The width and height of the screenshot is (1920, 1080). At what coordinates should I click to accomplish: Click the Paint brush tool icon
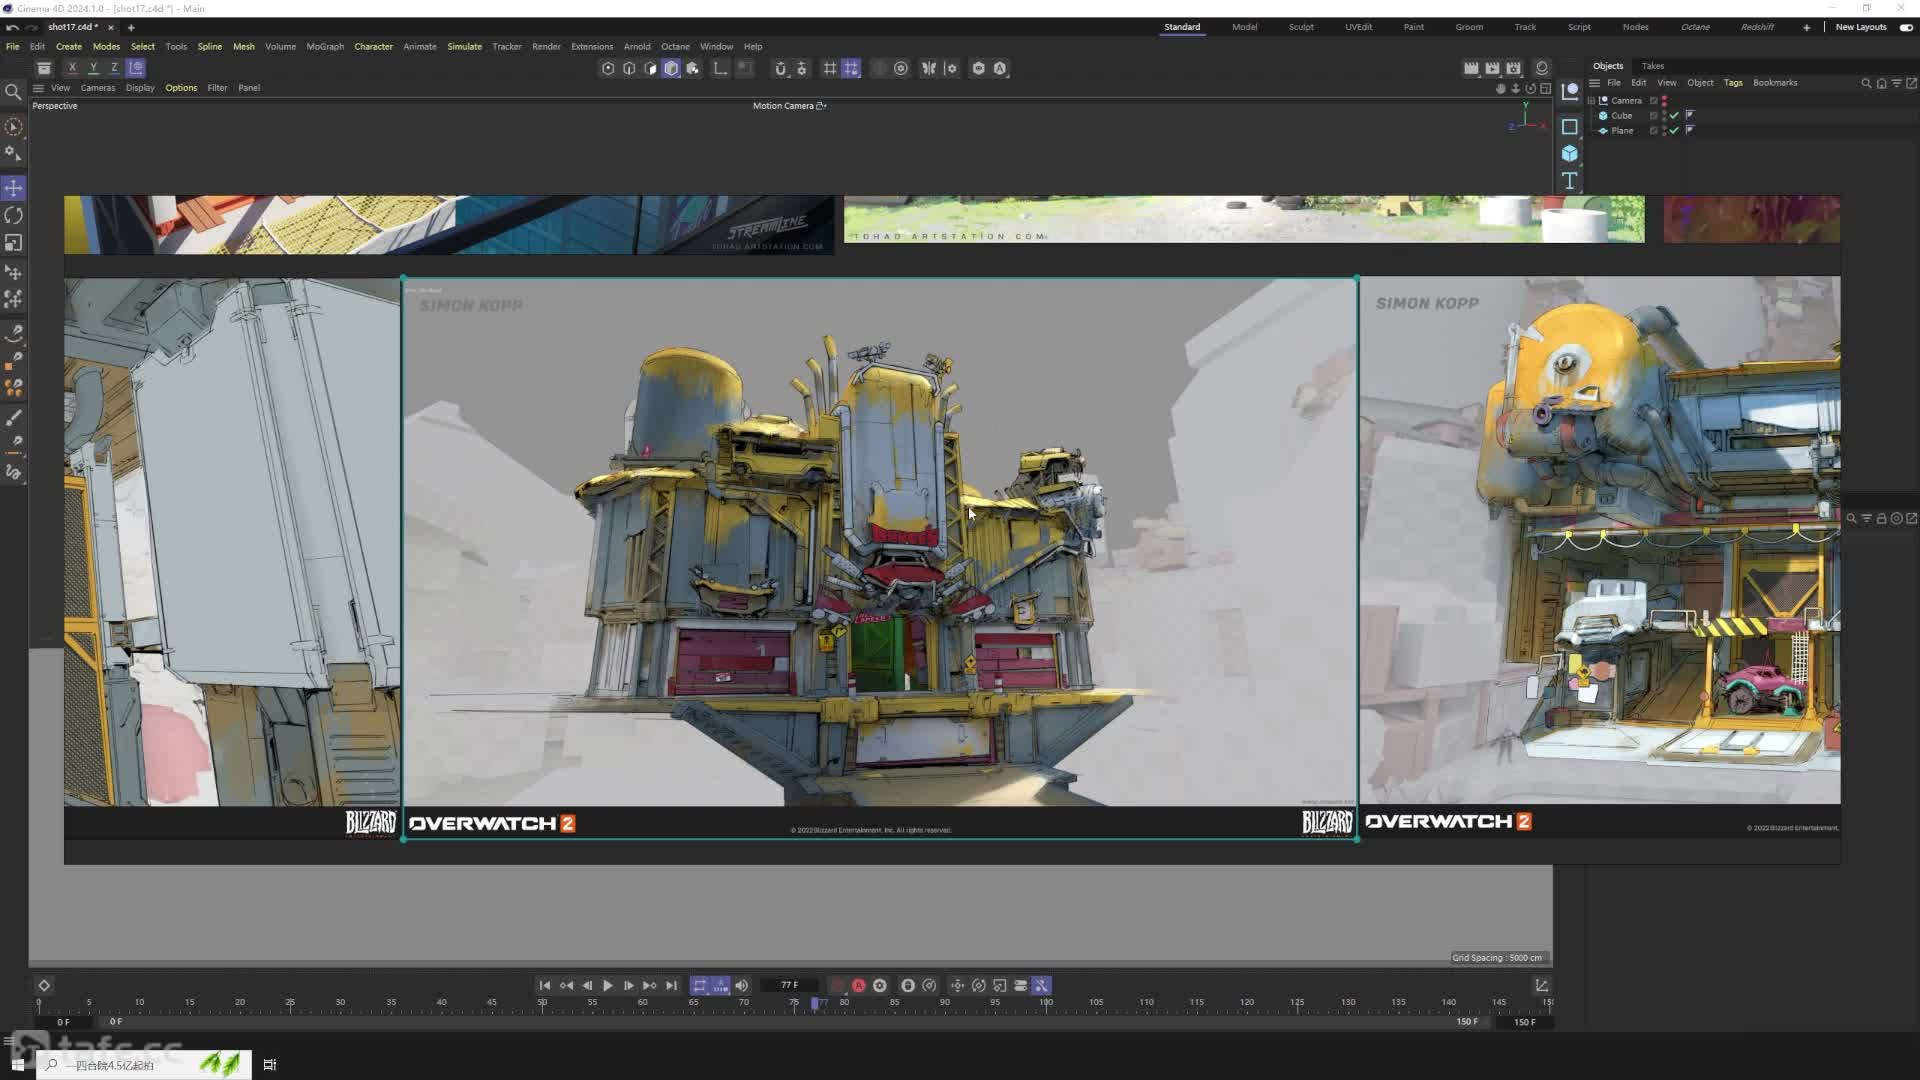(14, 417)
